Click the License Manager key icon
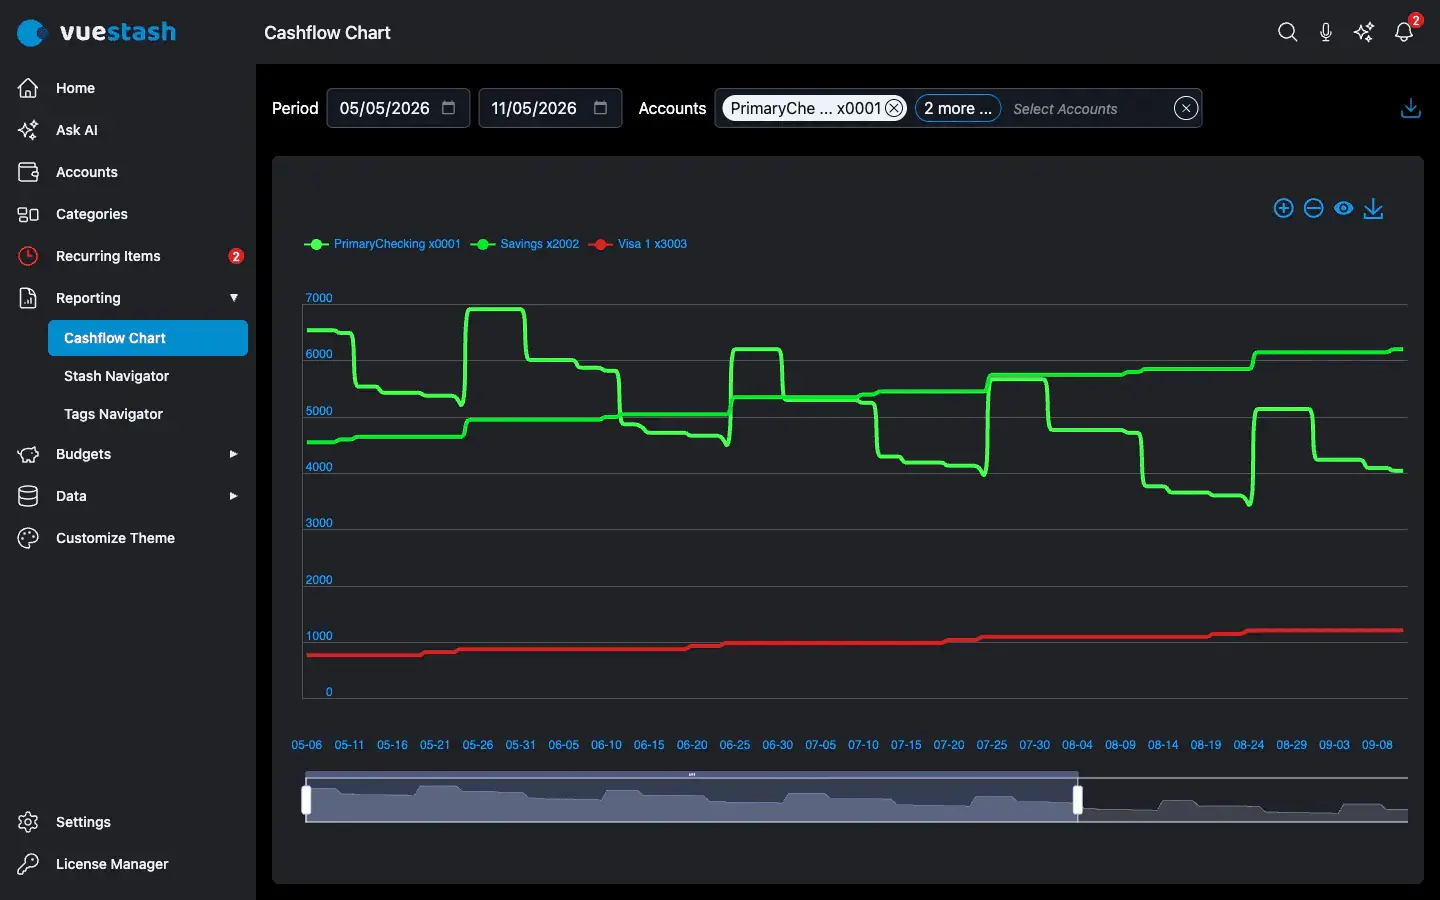1440x900 pixels. [x=28, y=864]
